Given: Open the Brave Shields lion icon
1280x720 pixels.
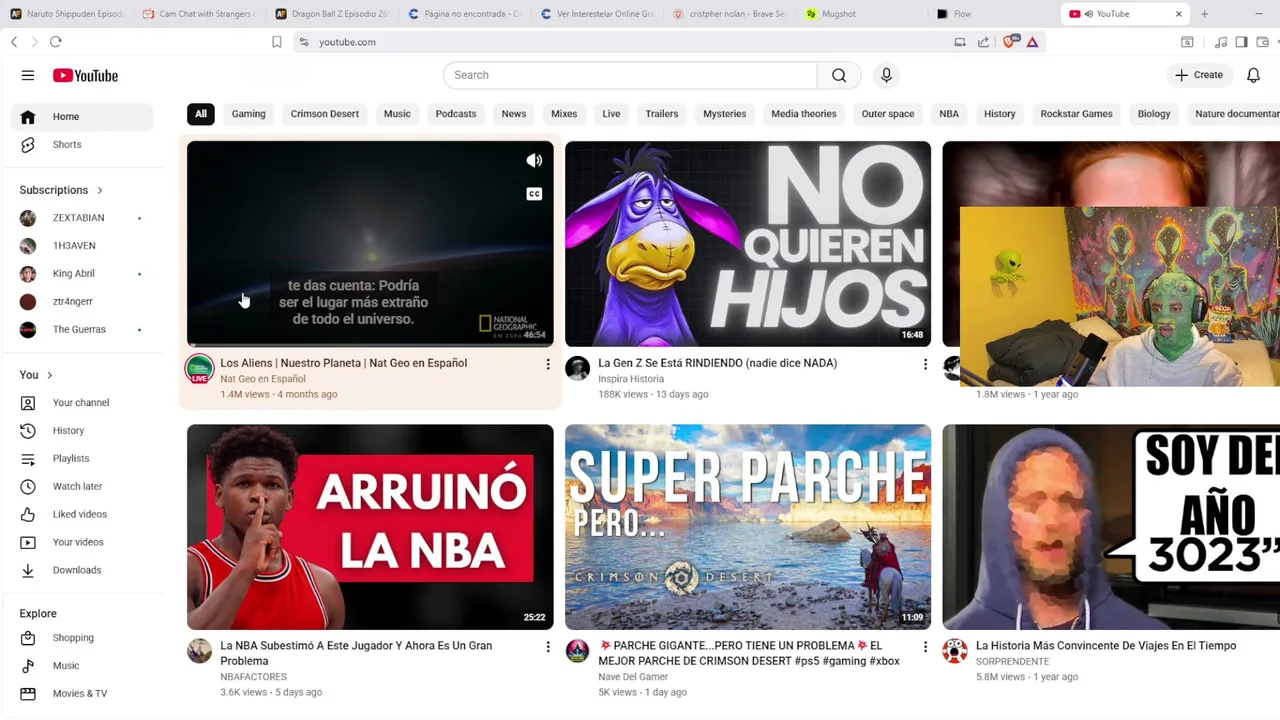Looking at the screenshot, I should pyautogui.click(x=1009, y=42).
